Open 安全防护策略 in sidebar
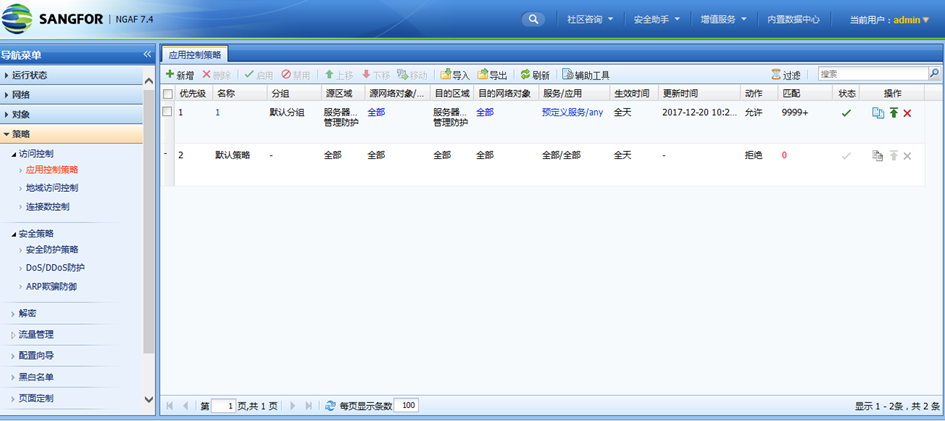This screenshot has height=421, width=945. (x=52, y=249)
